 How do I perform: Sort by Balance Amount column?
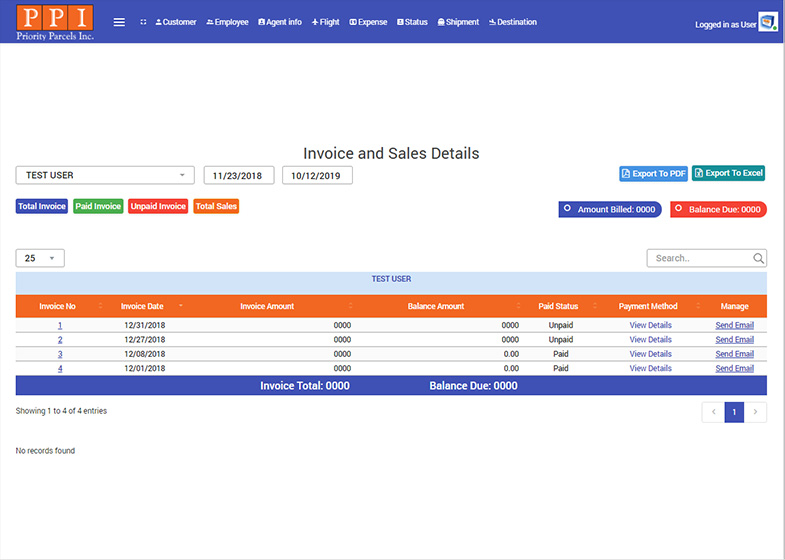[436, 306]
